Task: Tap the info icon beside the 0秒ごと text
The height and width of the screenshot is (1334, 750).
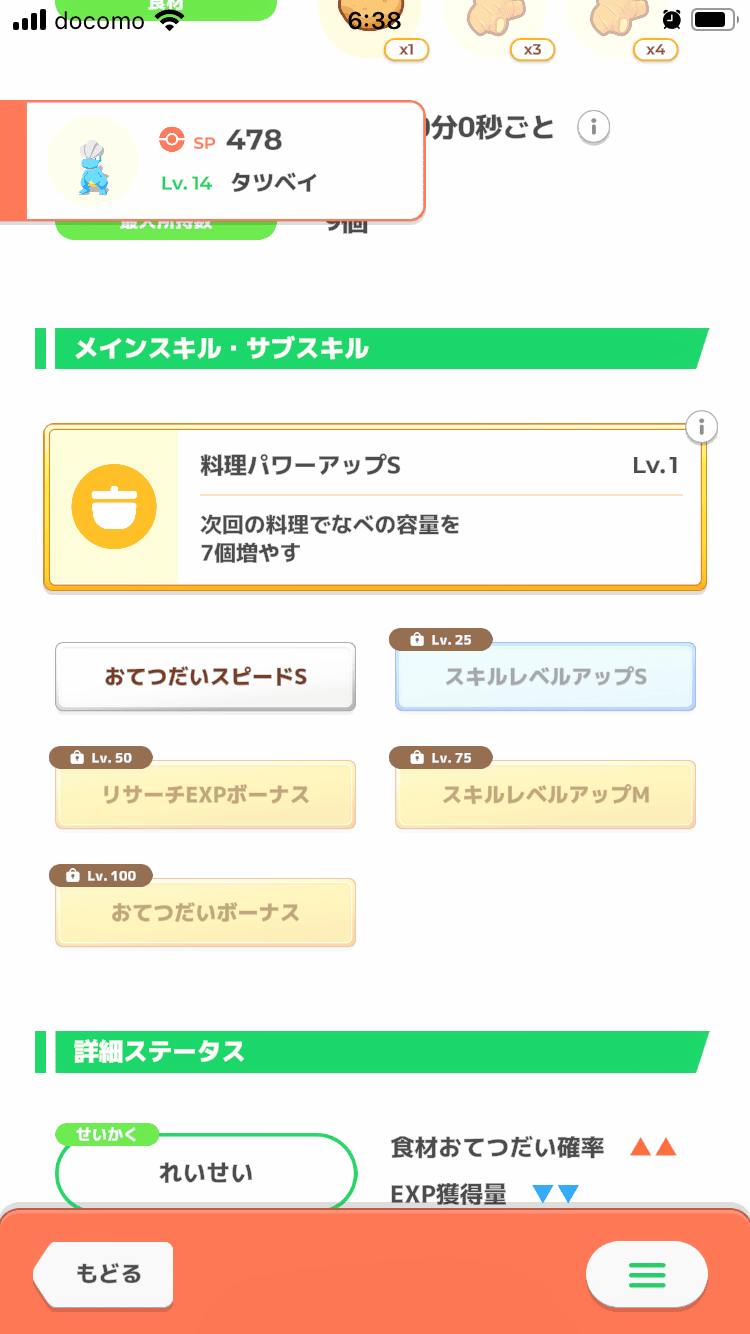Action: point(594,128)
